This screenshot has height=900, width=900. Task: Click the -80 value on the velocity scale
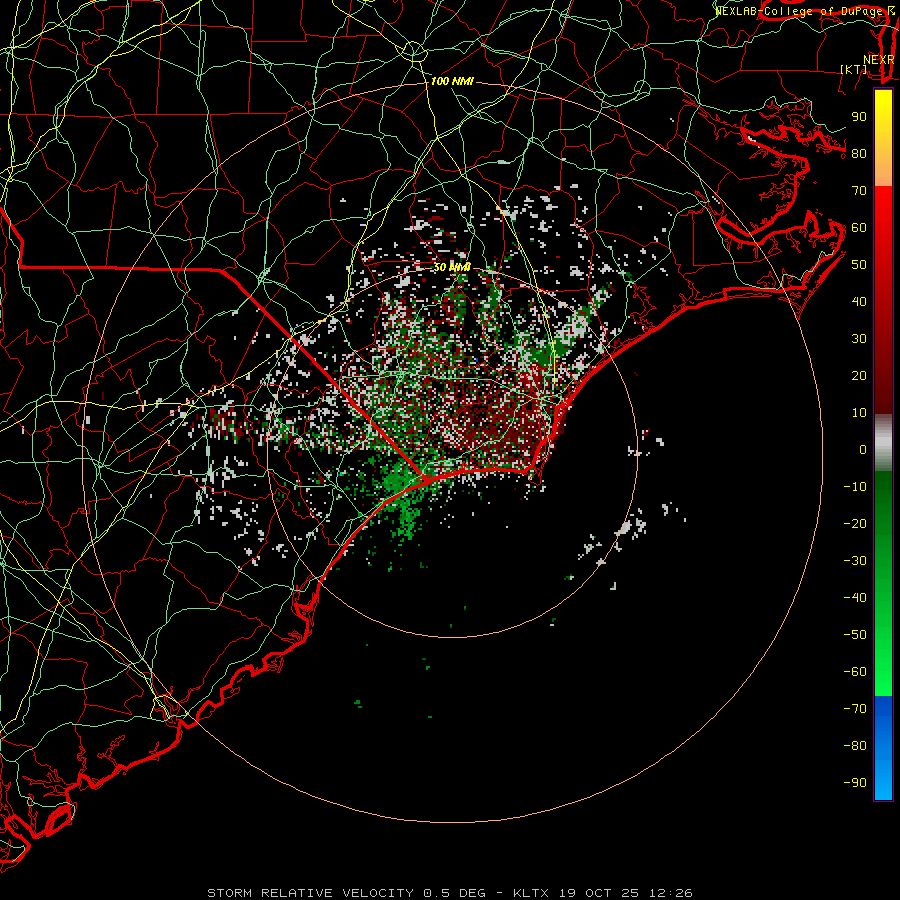pyautogui.click(x=855, y=746)
